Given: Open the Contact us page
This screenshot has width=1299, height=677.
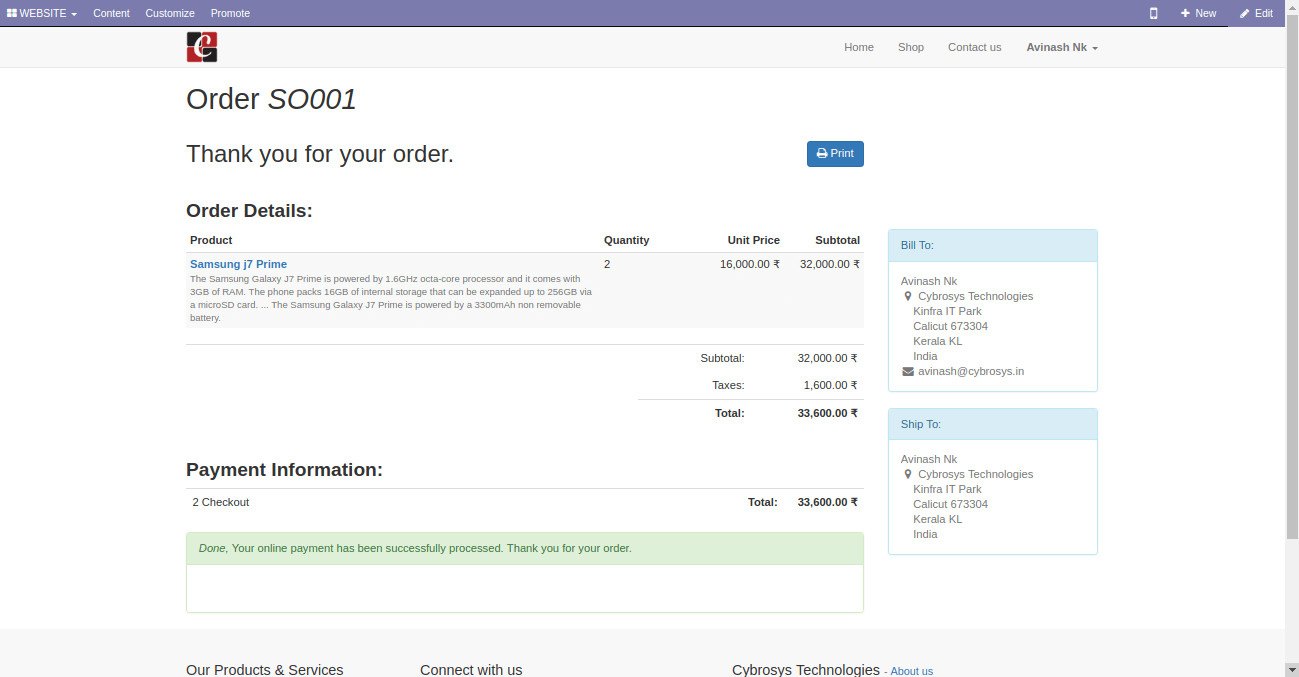Looking at the screenshot, I should (x=974, y=47).
